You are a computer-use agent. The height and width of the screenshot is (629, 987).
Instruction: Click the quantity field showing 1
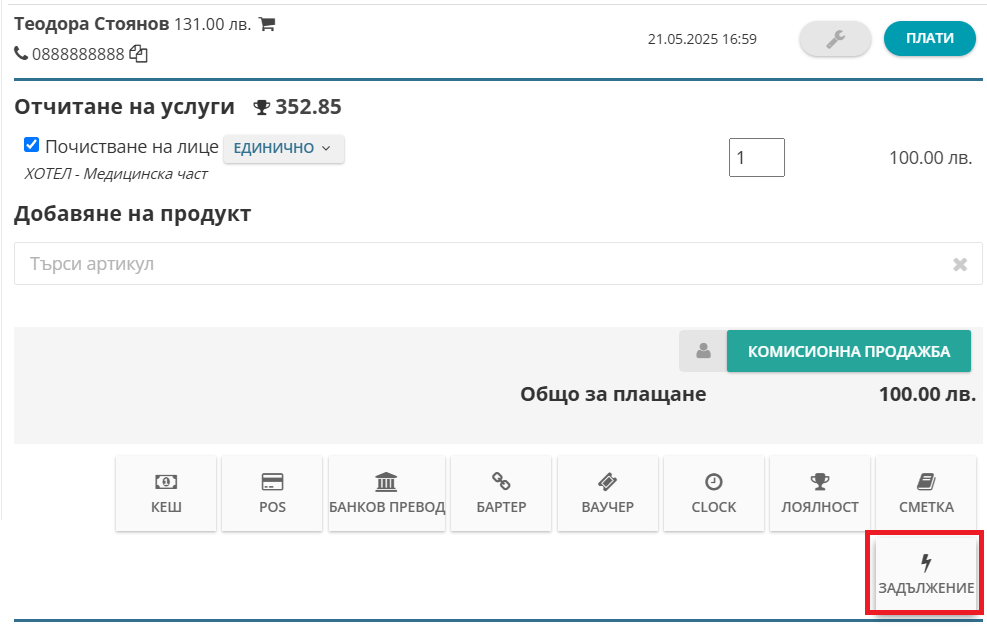click(757, 157)
